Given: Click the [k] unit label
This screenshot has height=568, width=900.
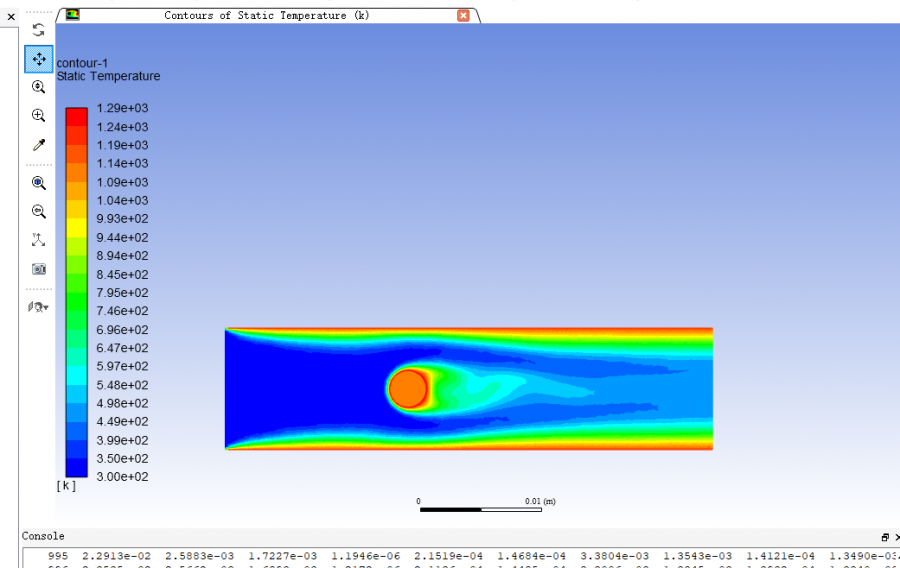Looking at the screenshot, I should point(66,485).
